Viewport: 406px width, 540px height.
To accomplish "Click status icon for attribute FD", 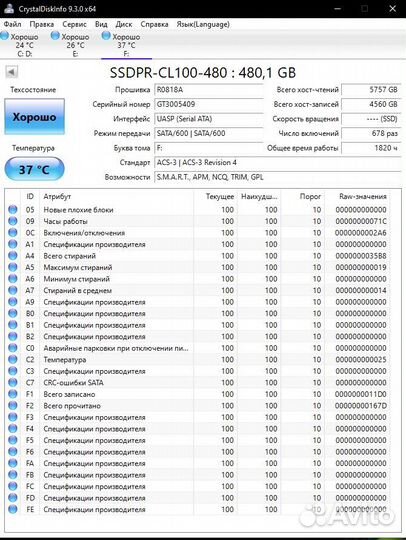I will coord(13,498).
